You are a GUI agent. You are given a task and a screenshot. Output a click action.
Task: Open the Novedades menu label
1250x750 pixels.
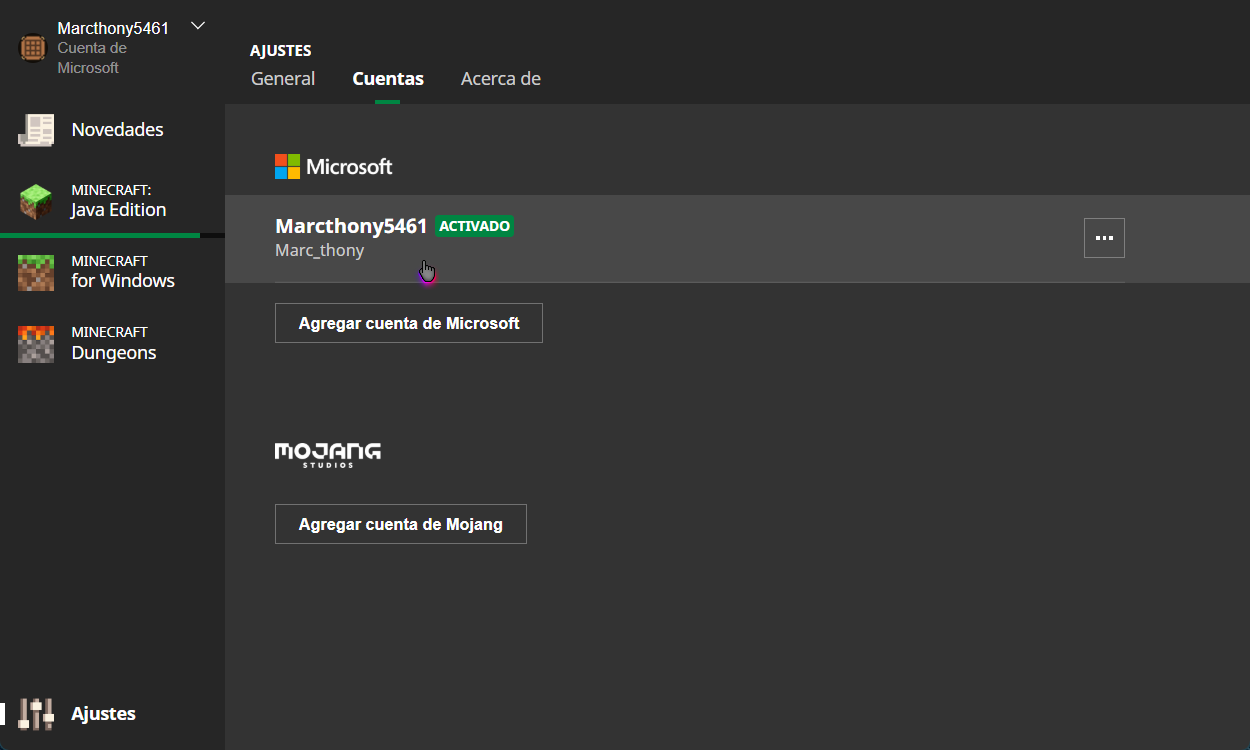(x=117, y=130)
